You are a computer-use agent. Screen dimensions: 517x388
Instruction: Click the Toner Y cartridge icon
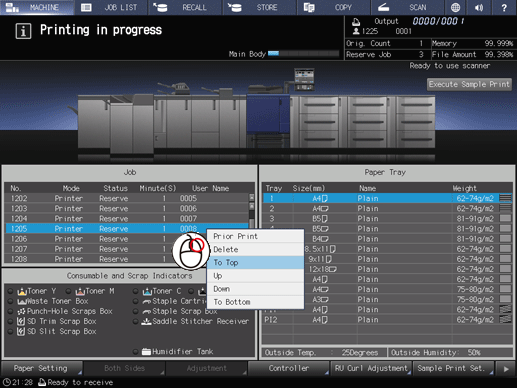(x=22, y=291)
